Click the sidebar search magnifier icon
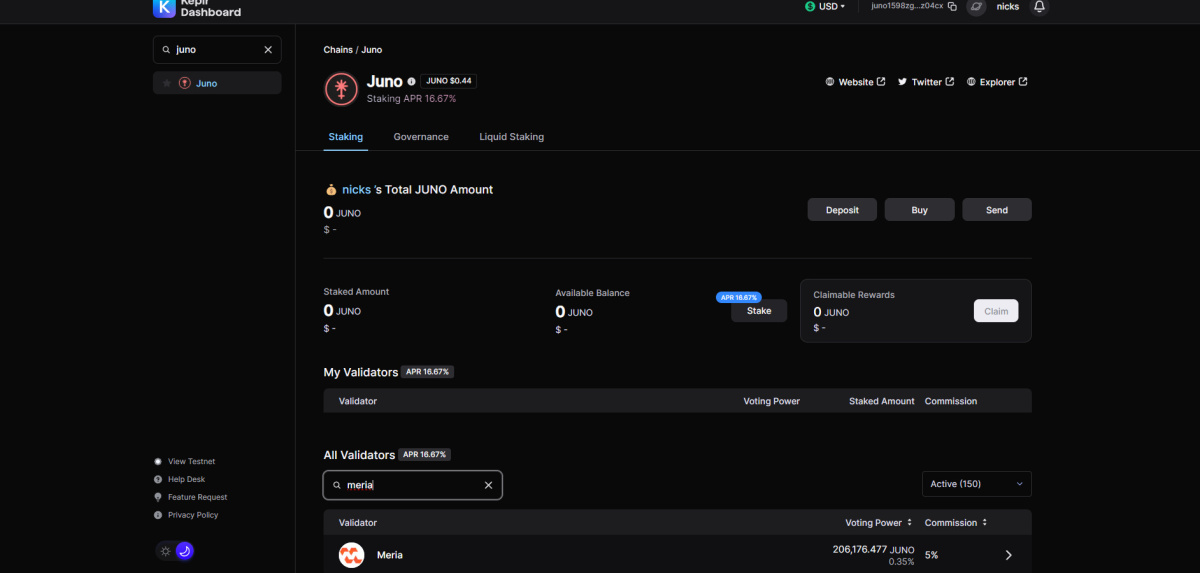This screenshot has width=1200, height=573. pos(165,49)
